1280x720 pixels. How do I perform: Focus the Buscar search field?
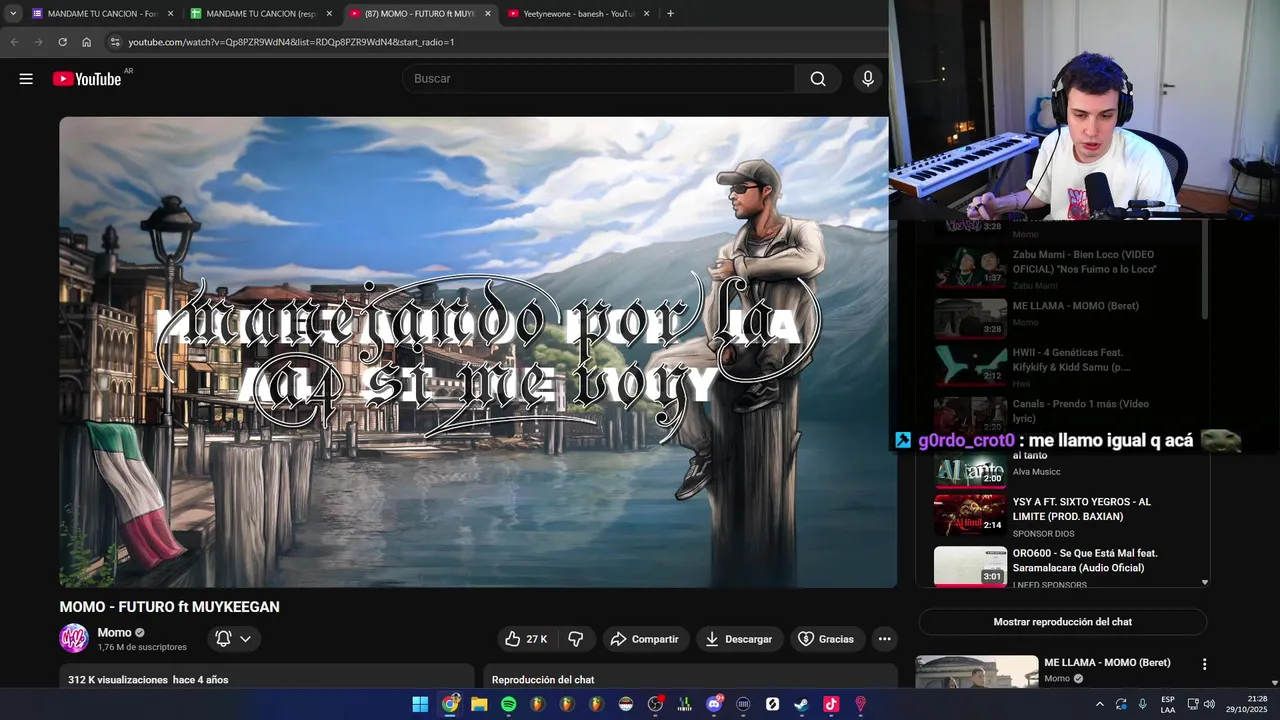pos(598,79)
